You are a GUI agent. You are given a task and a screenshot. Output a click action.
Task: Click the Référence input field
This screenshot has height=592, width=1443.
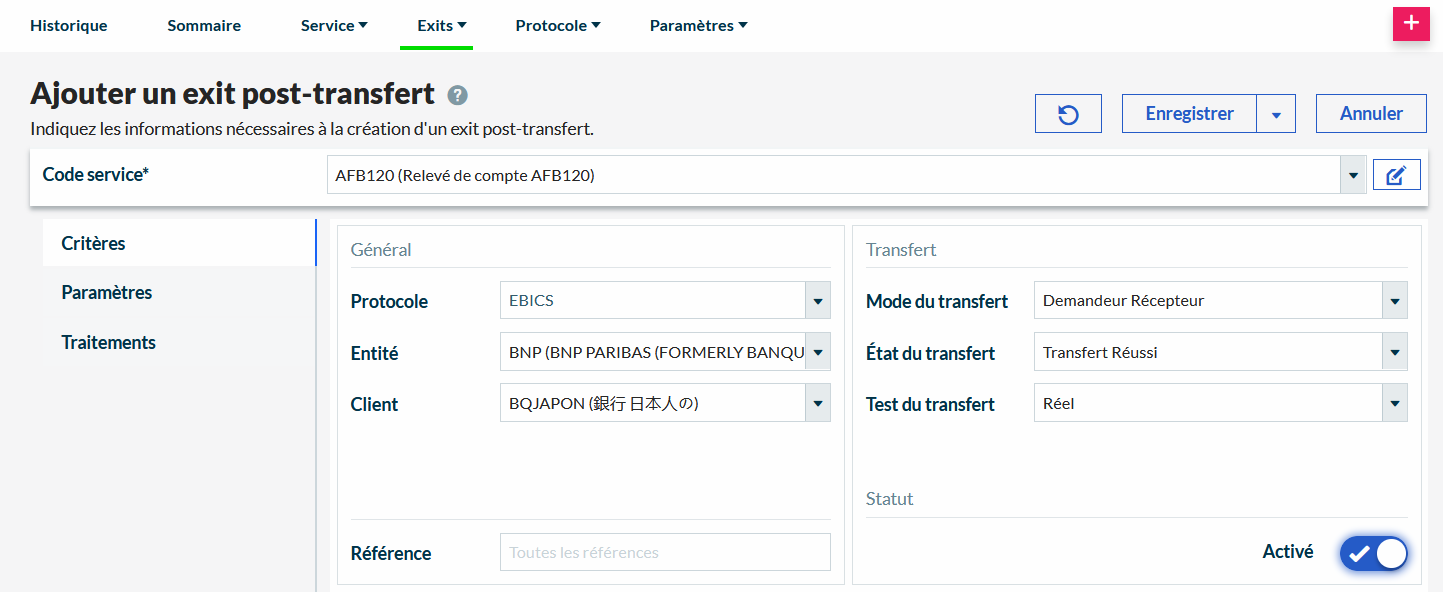(x=665, y=552)
